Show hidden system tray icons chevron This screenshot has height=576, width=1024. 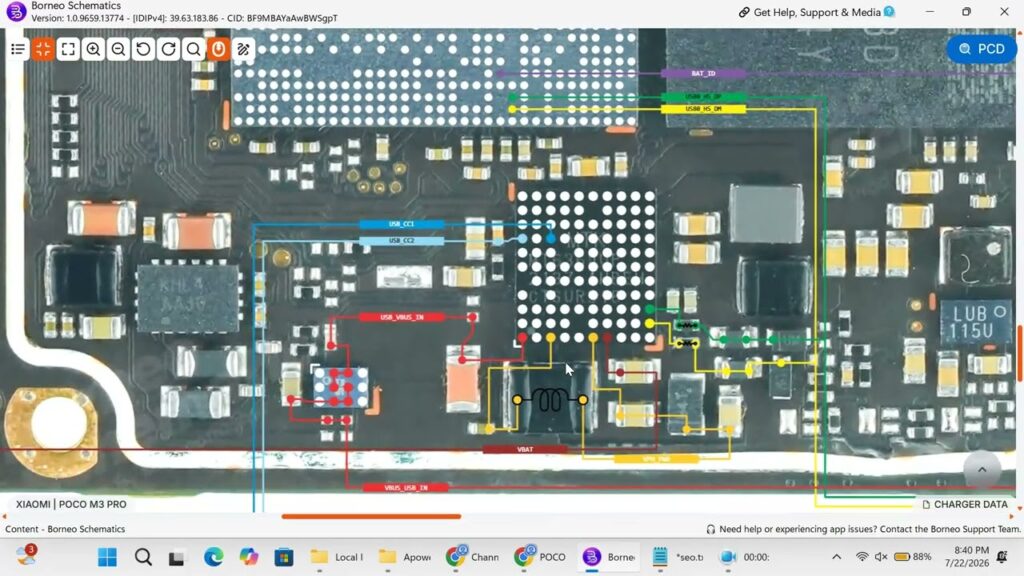836,557
